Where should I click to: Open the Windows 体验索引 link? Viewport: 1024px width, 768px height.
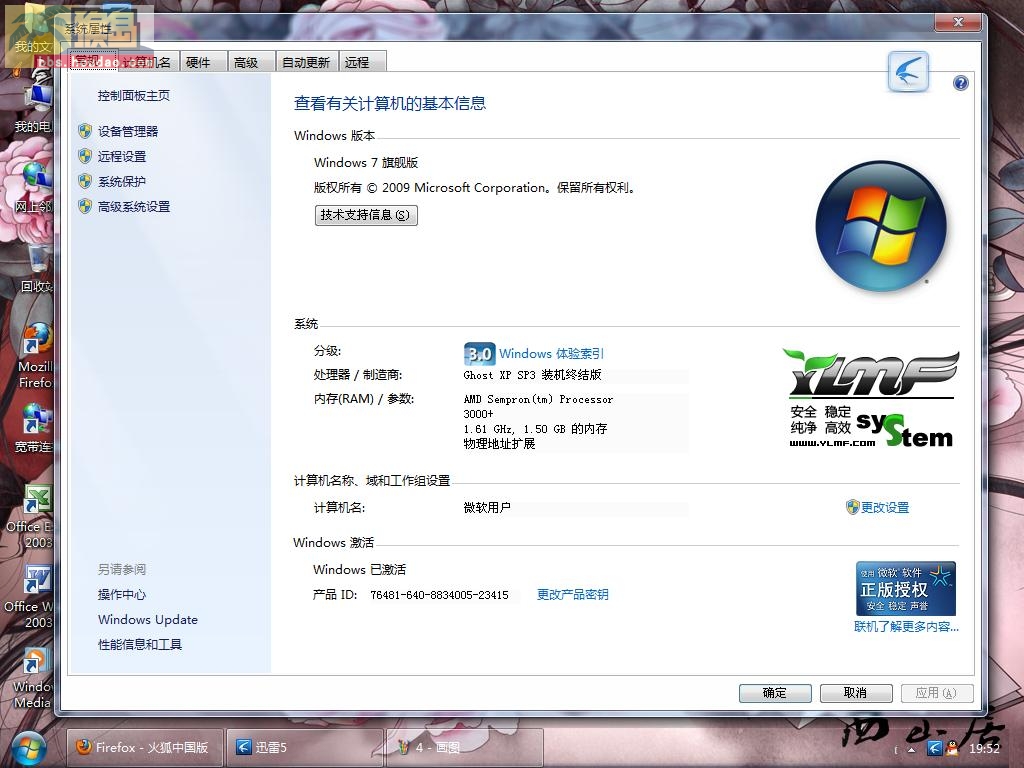pos(552,354)
